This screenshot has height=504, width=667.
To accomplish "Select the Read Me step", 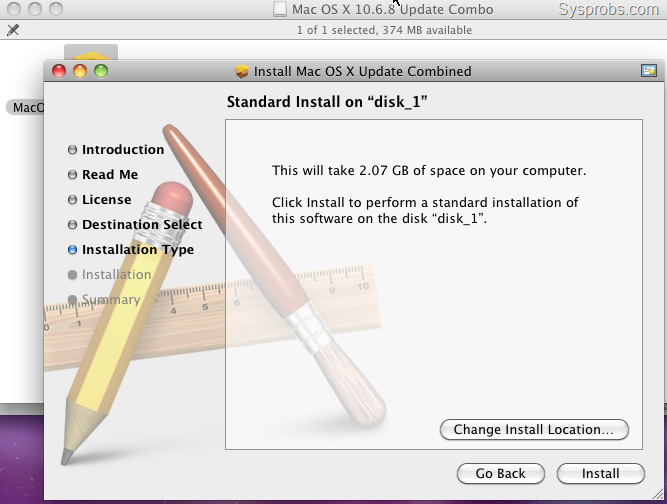I will [x=110, y=174].
